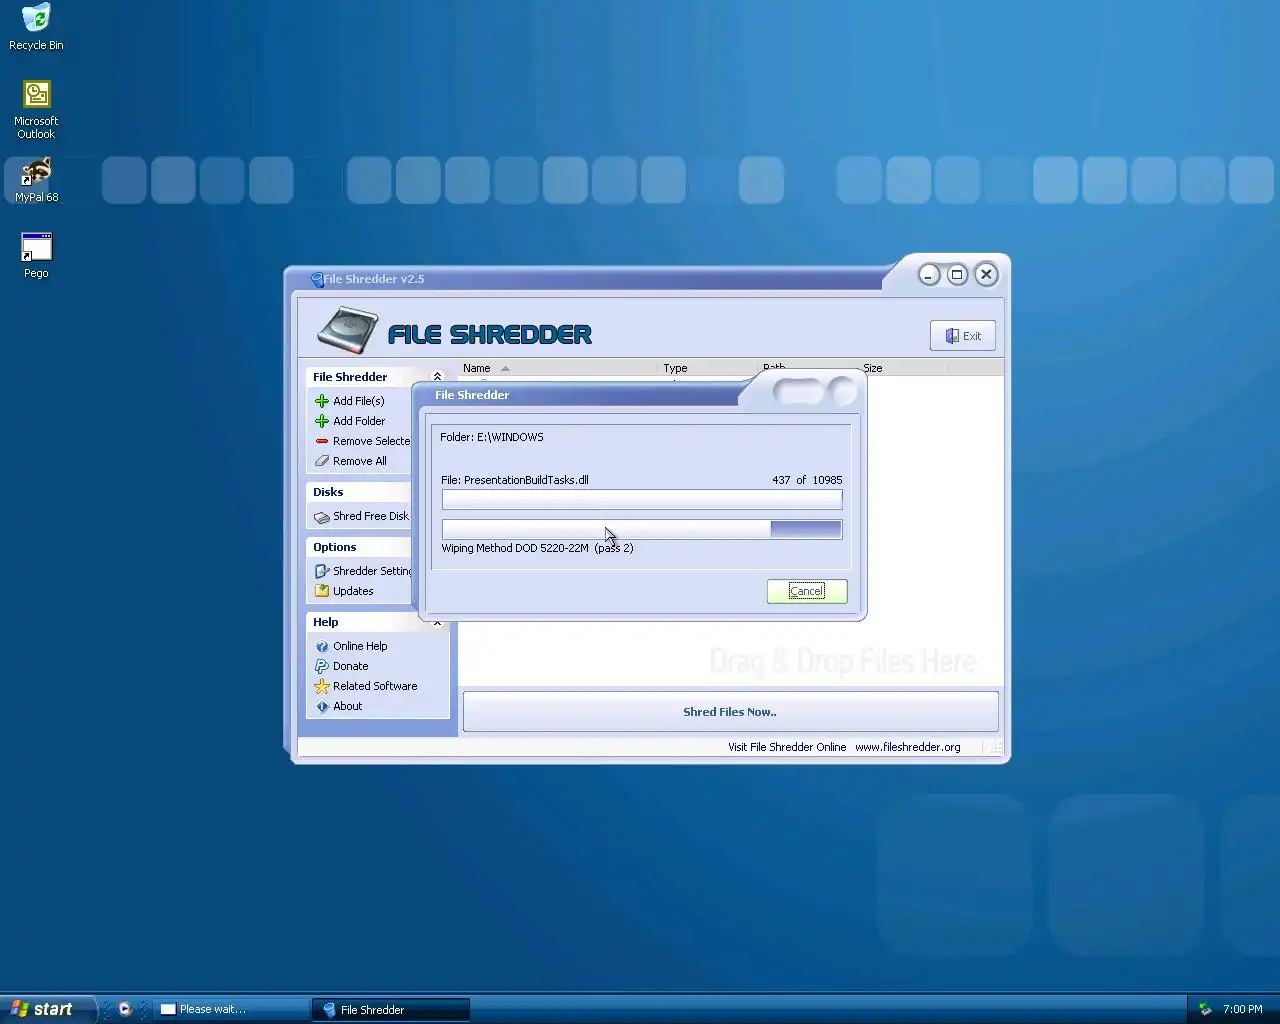The height and width of the screenshot is (1024, 1280).
Task: Collapse the File Shredder sidebar section
Action: pyautogui.click(x=437, y=376)
